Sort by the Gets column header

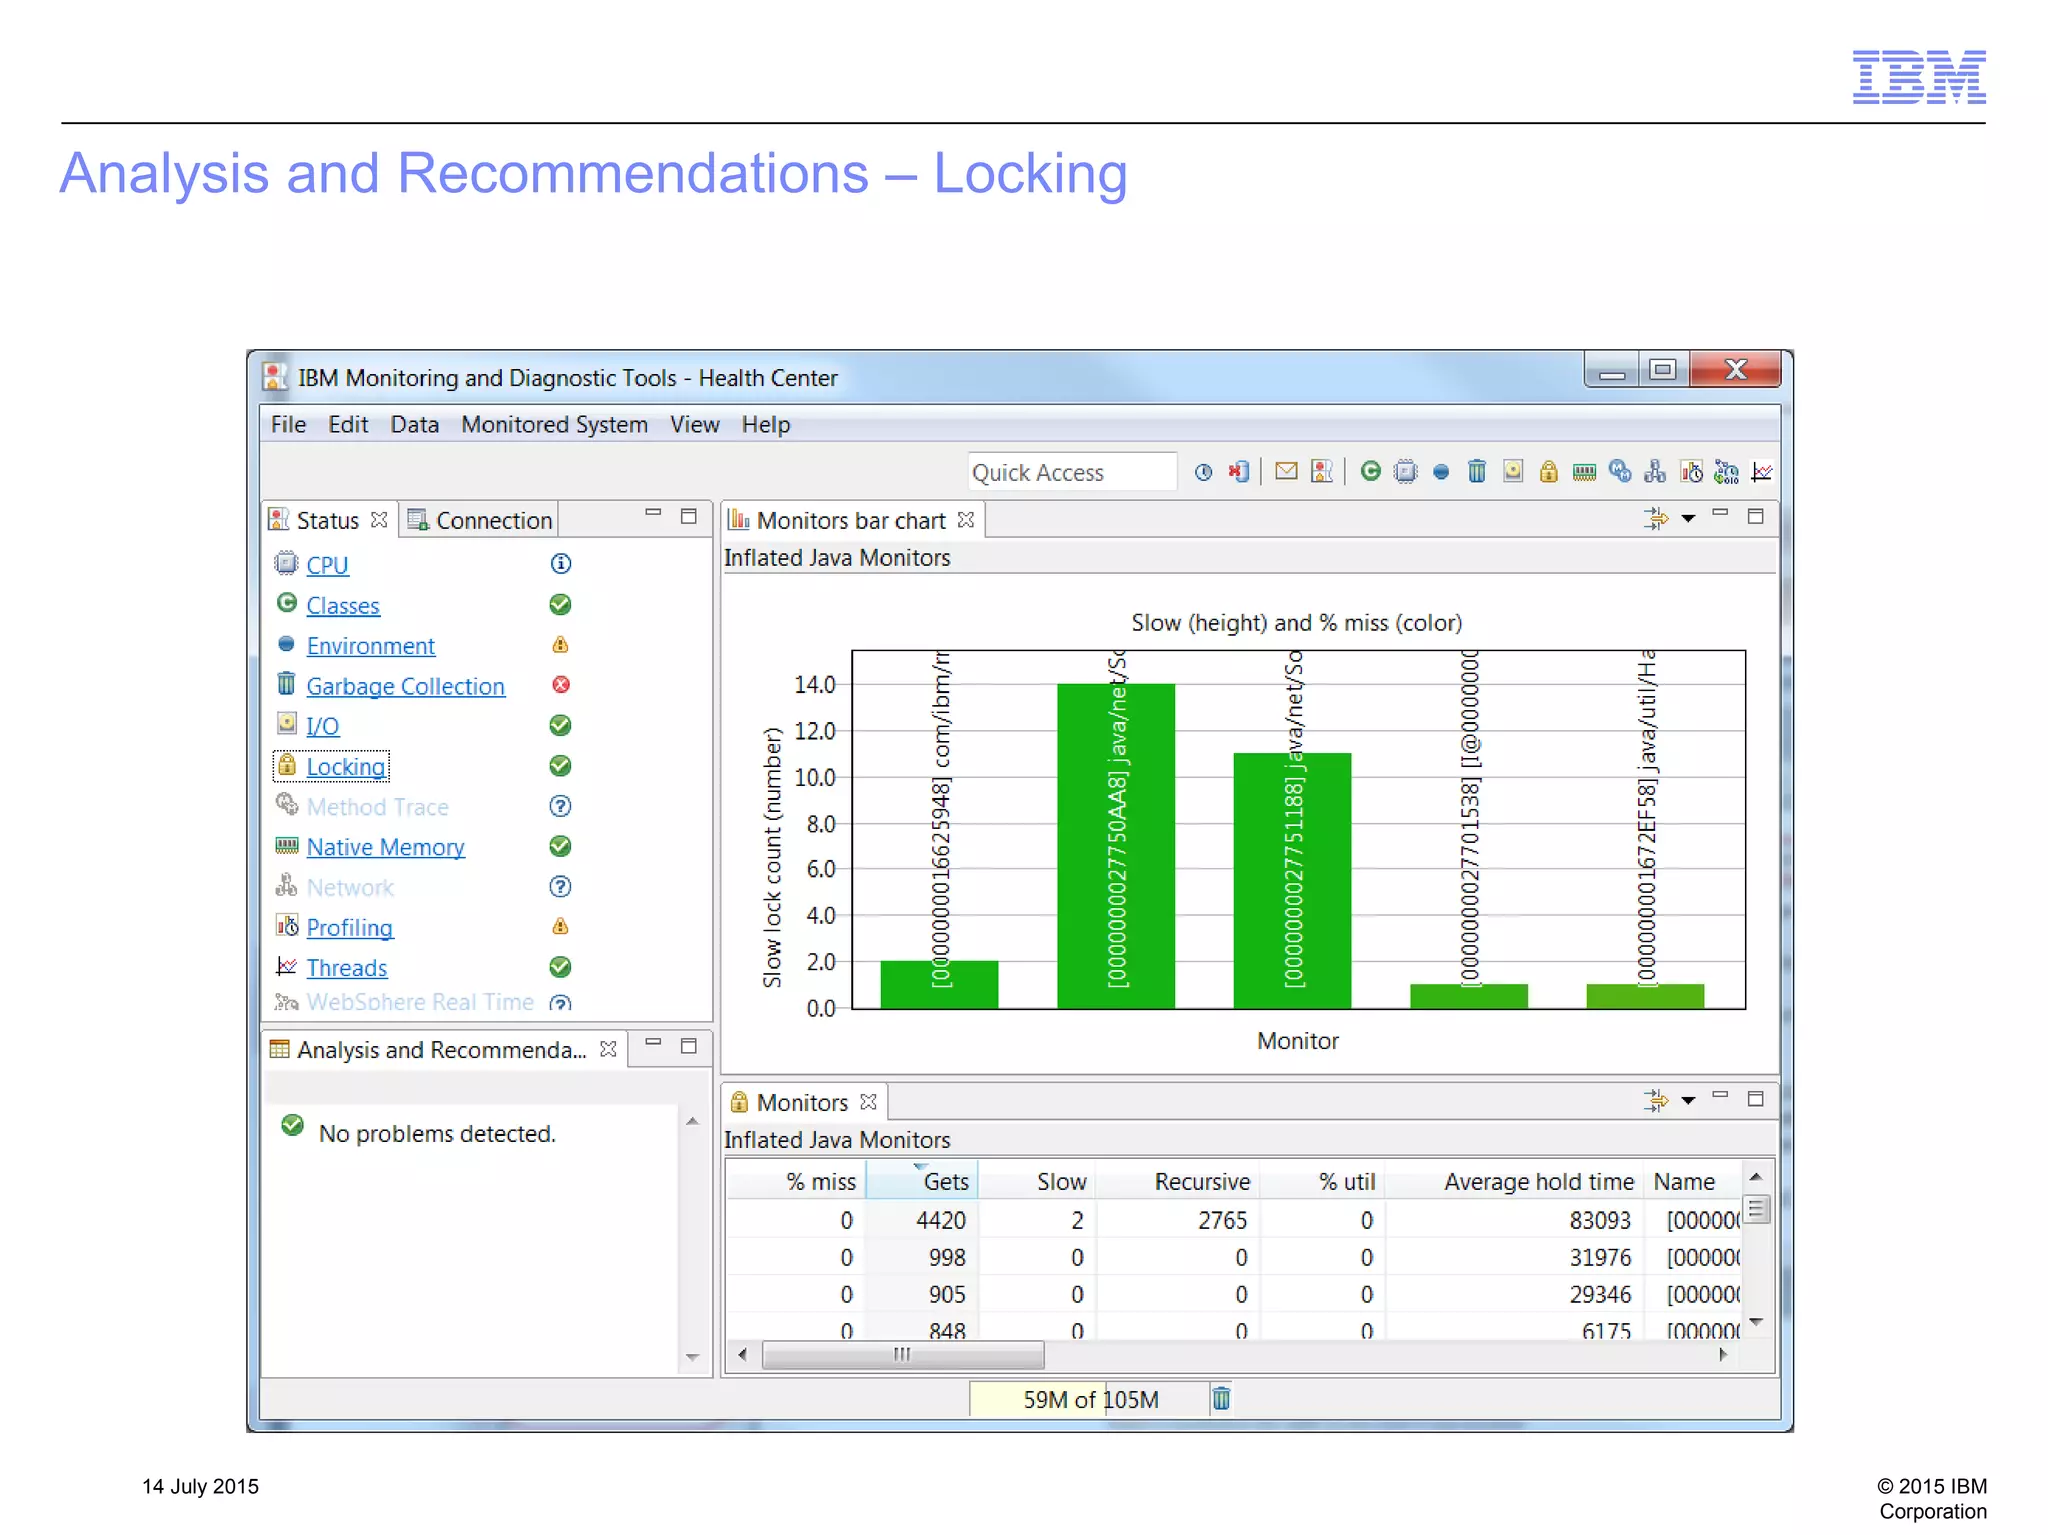pos(922,1181)
